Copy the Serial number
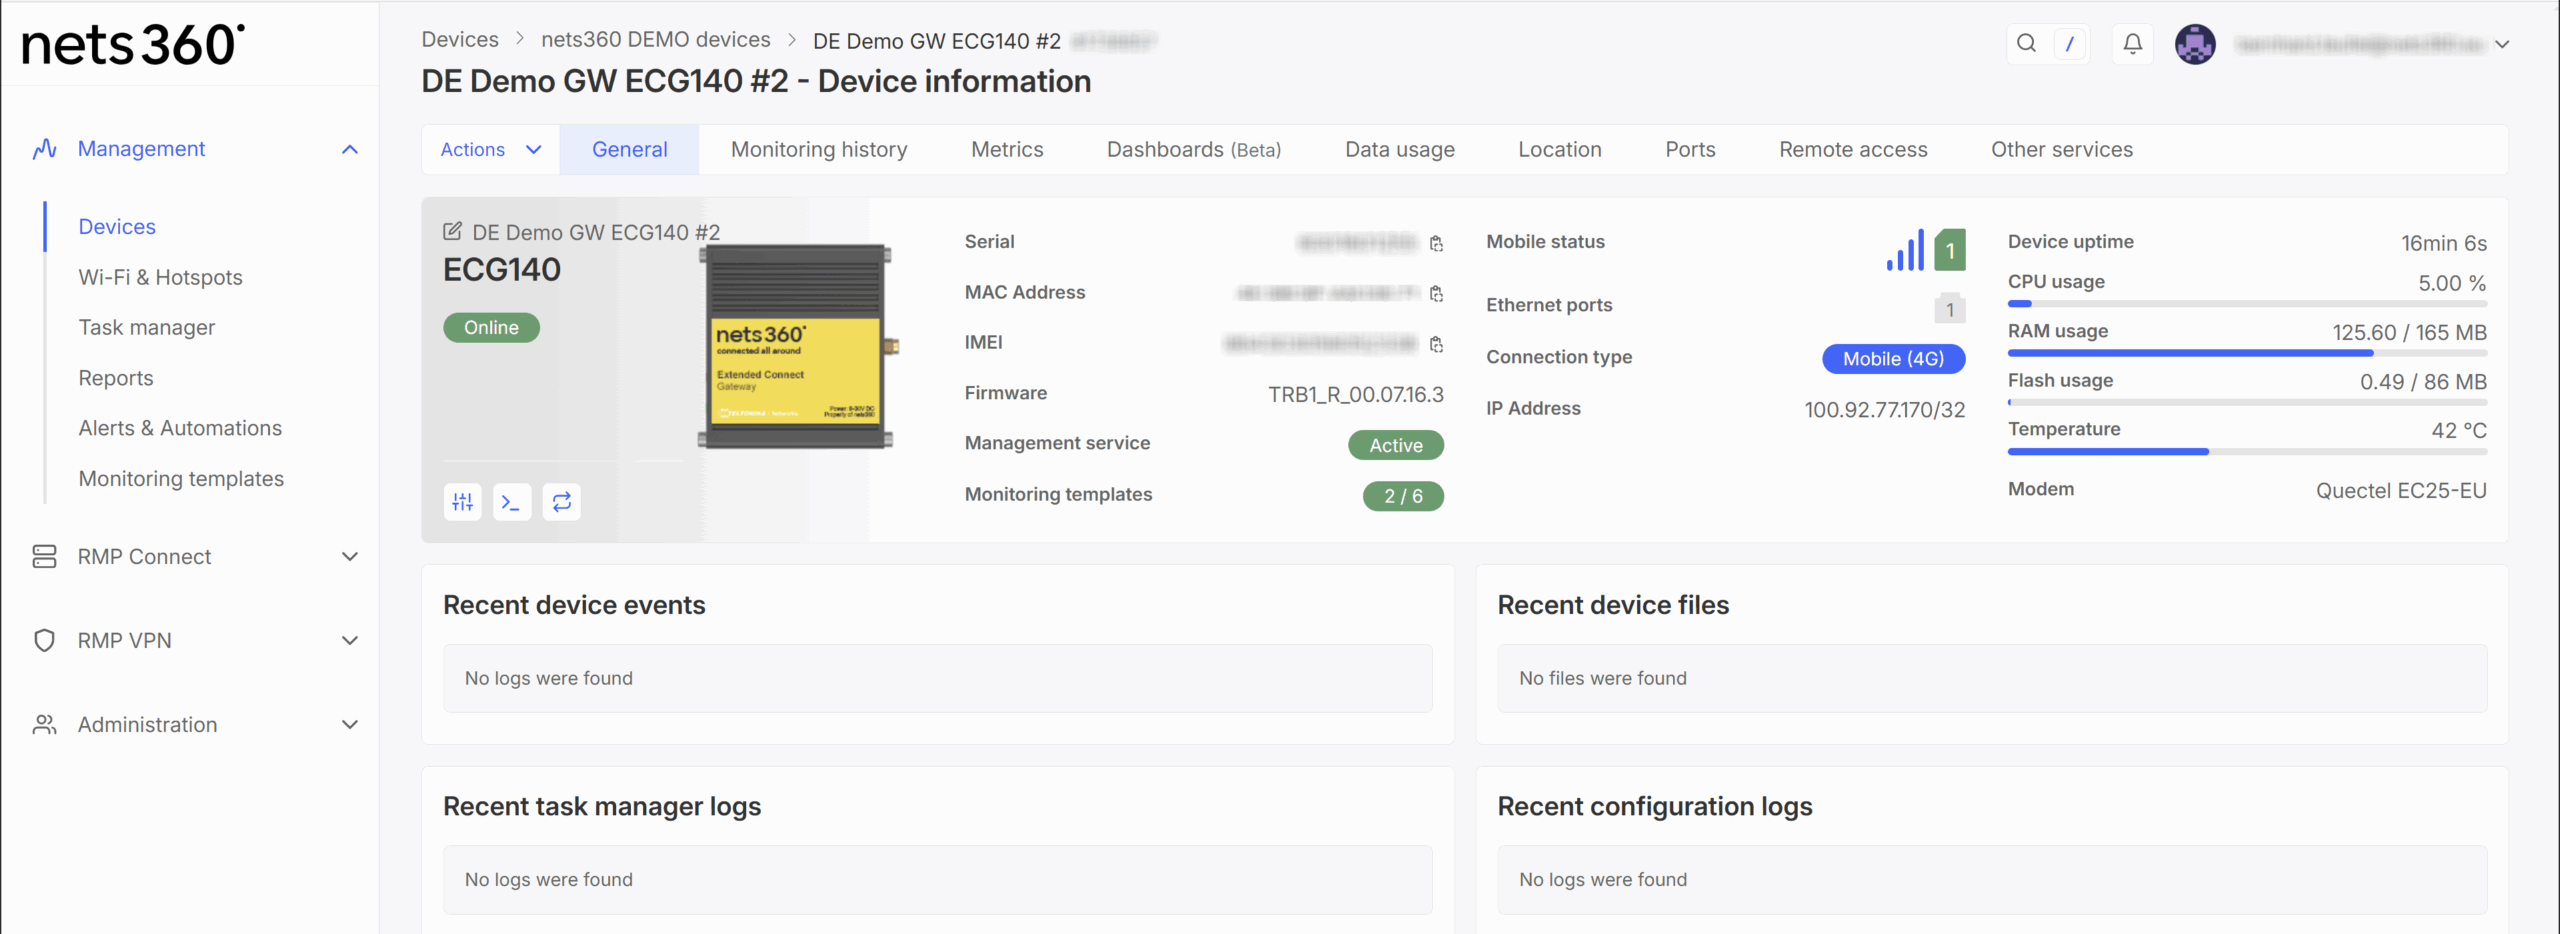2560x934 pixels. click(1436, 243)
